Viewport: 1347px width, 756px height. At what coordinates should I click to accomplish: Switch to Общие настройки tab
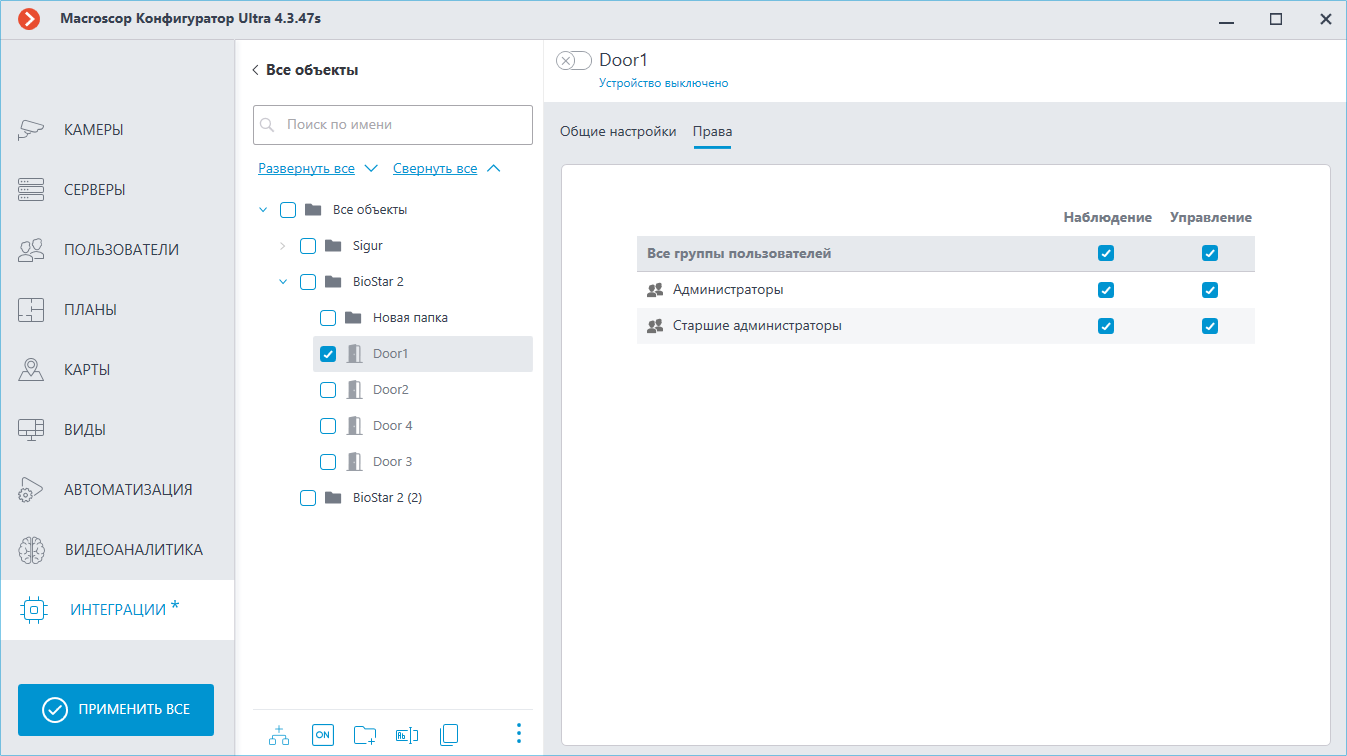coord(618,132)
